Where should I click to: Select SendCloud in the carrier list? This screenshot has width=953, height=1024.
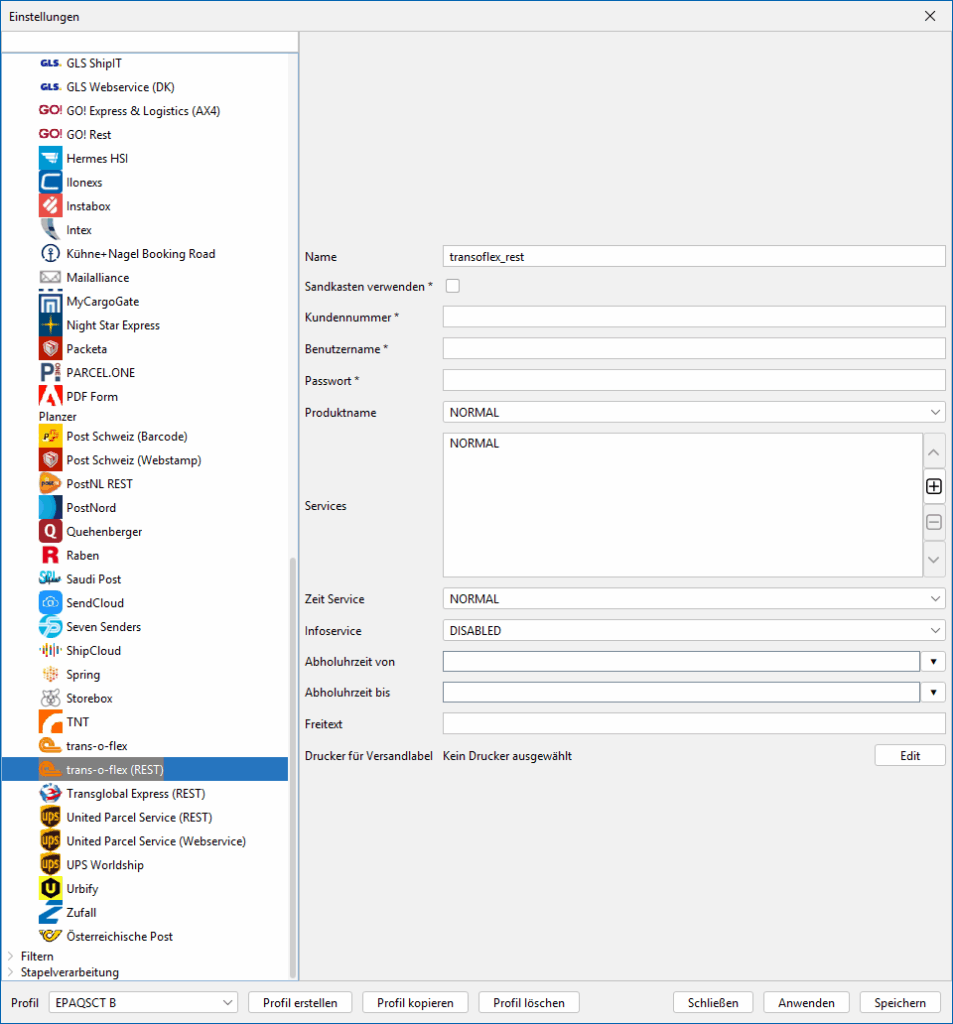pyautogui.click(x=95, y=603)
